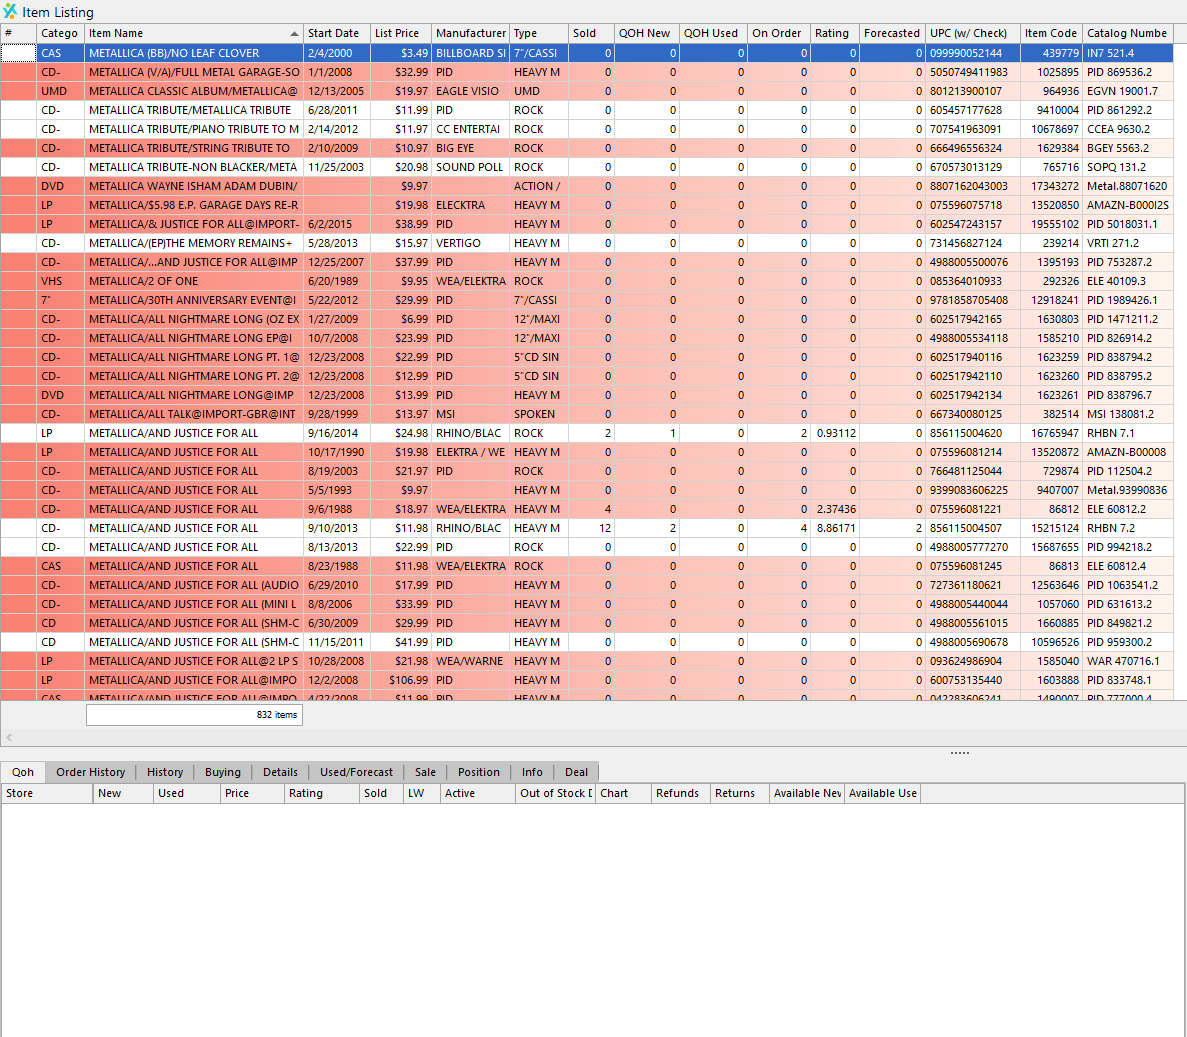Switch to the Sale tab
The width and height of the screenshot is (1187, 1037).
point(425,772)
